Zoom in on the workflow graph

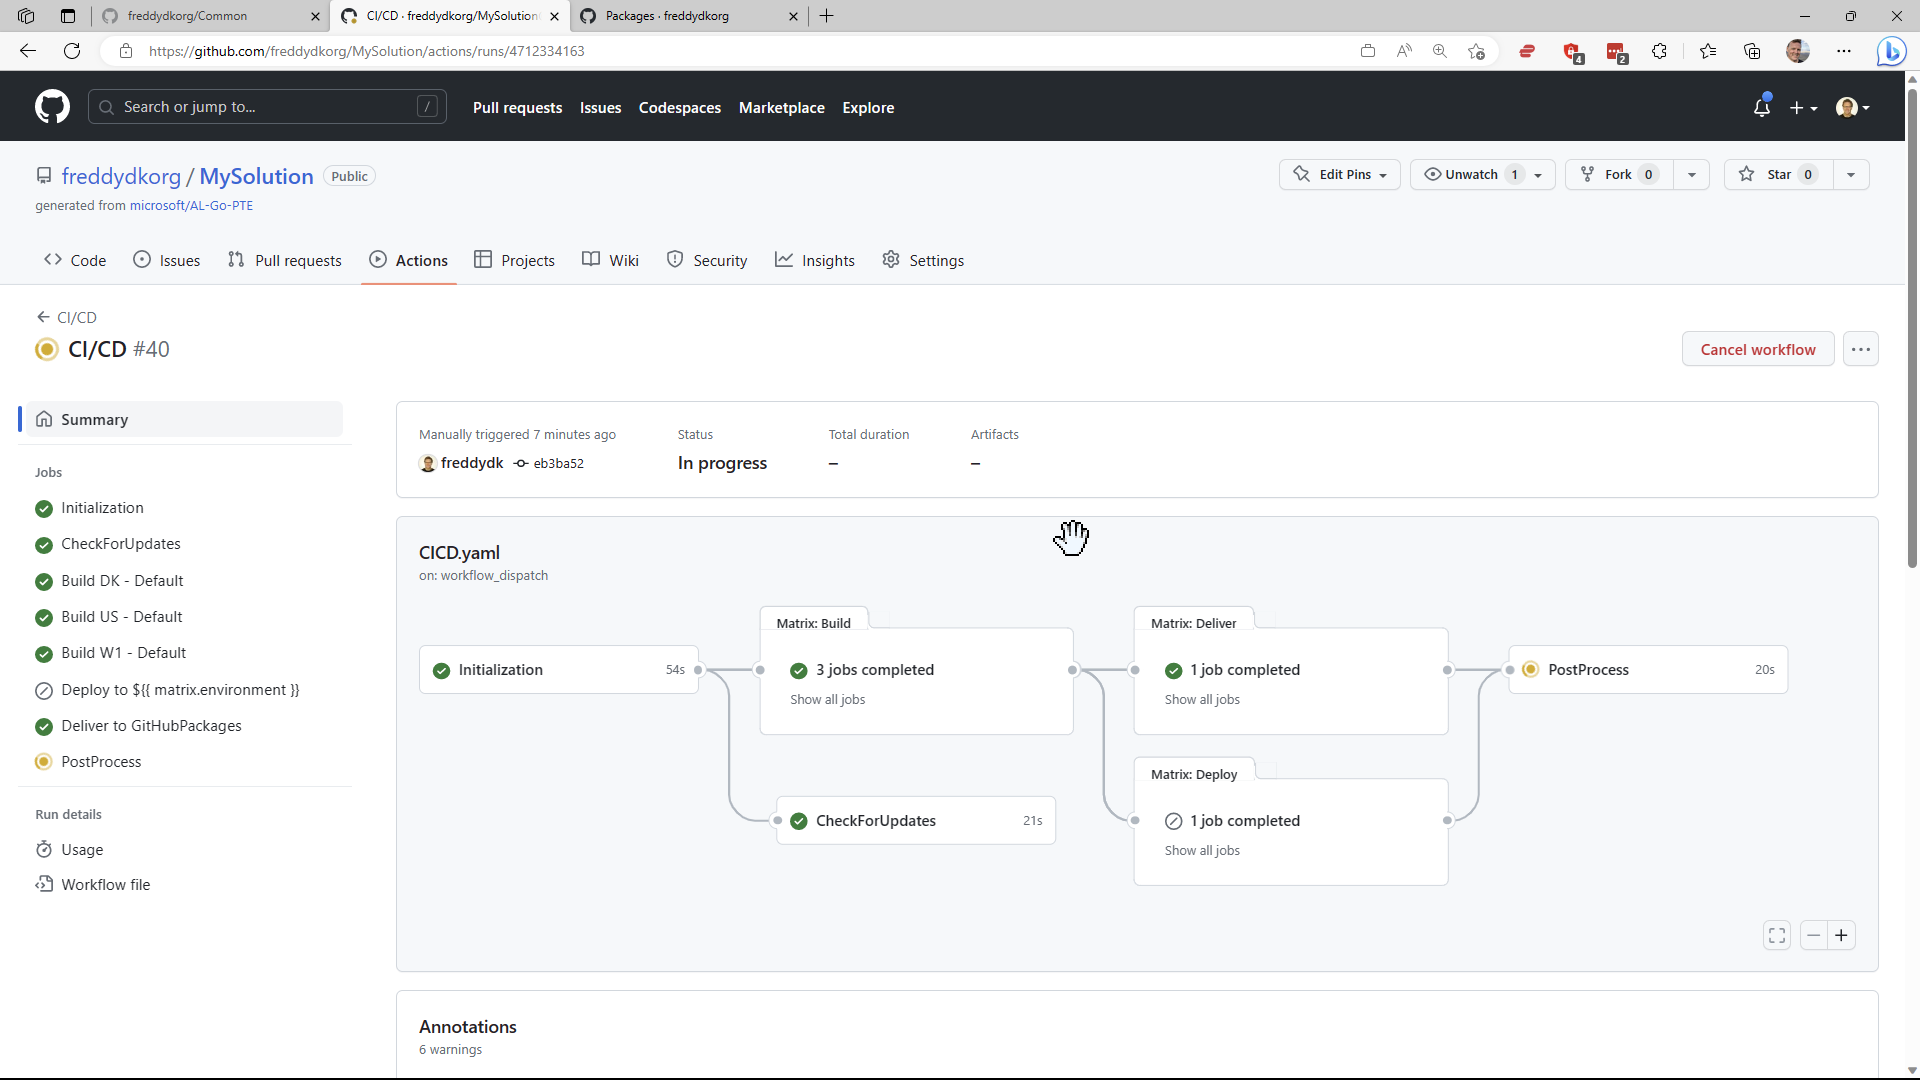(1843, 935)
